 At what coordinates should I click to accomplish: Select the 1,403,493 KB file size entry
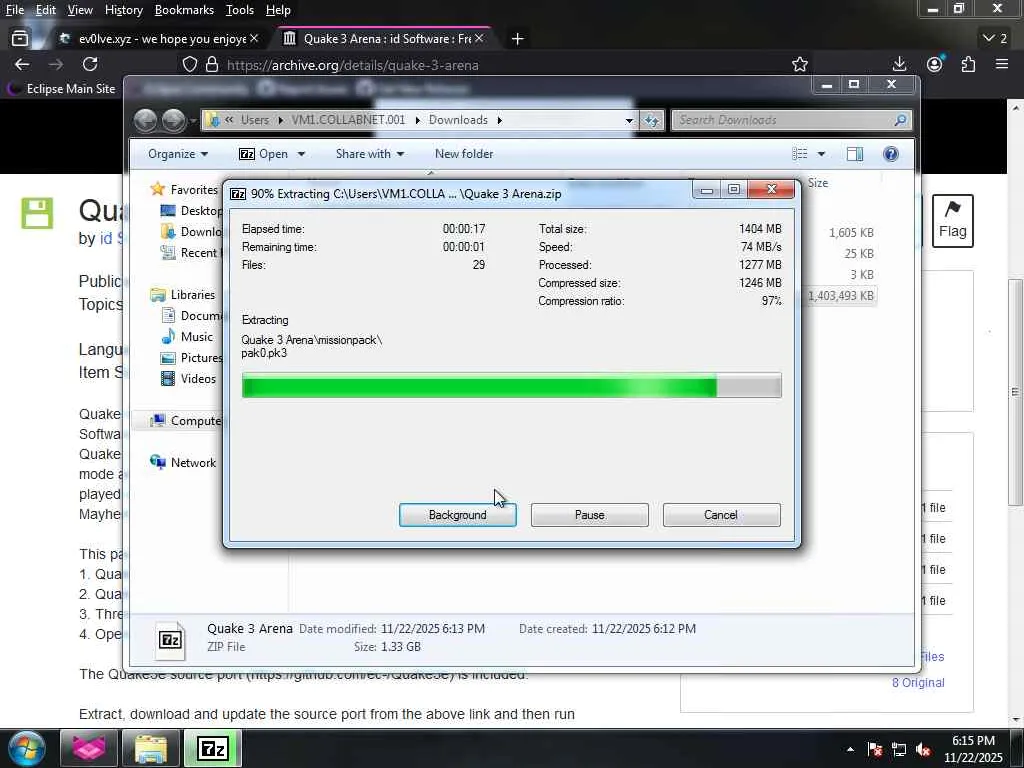(840, 296)
